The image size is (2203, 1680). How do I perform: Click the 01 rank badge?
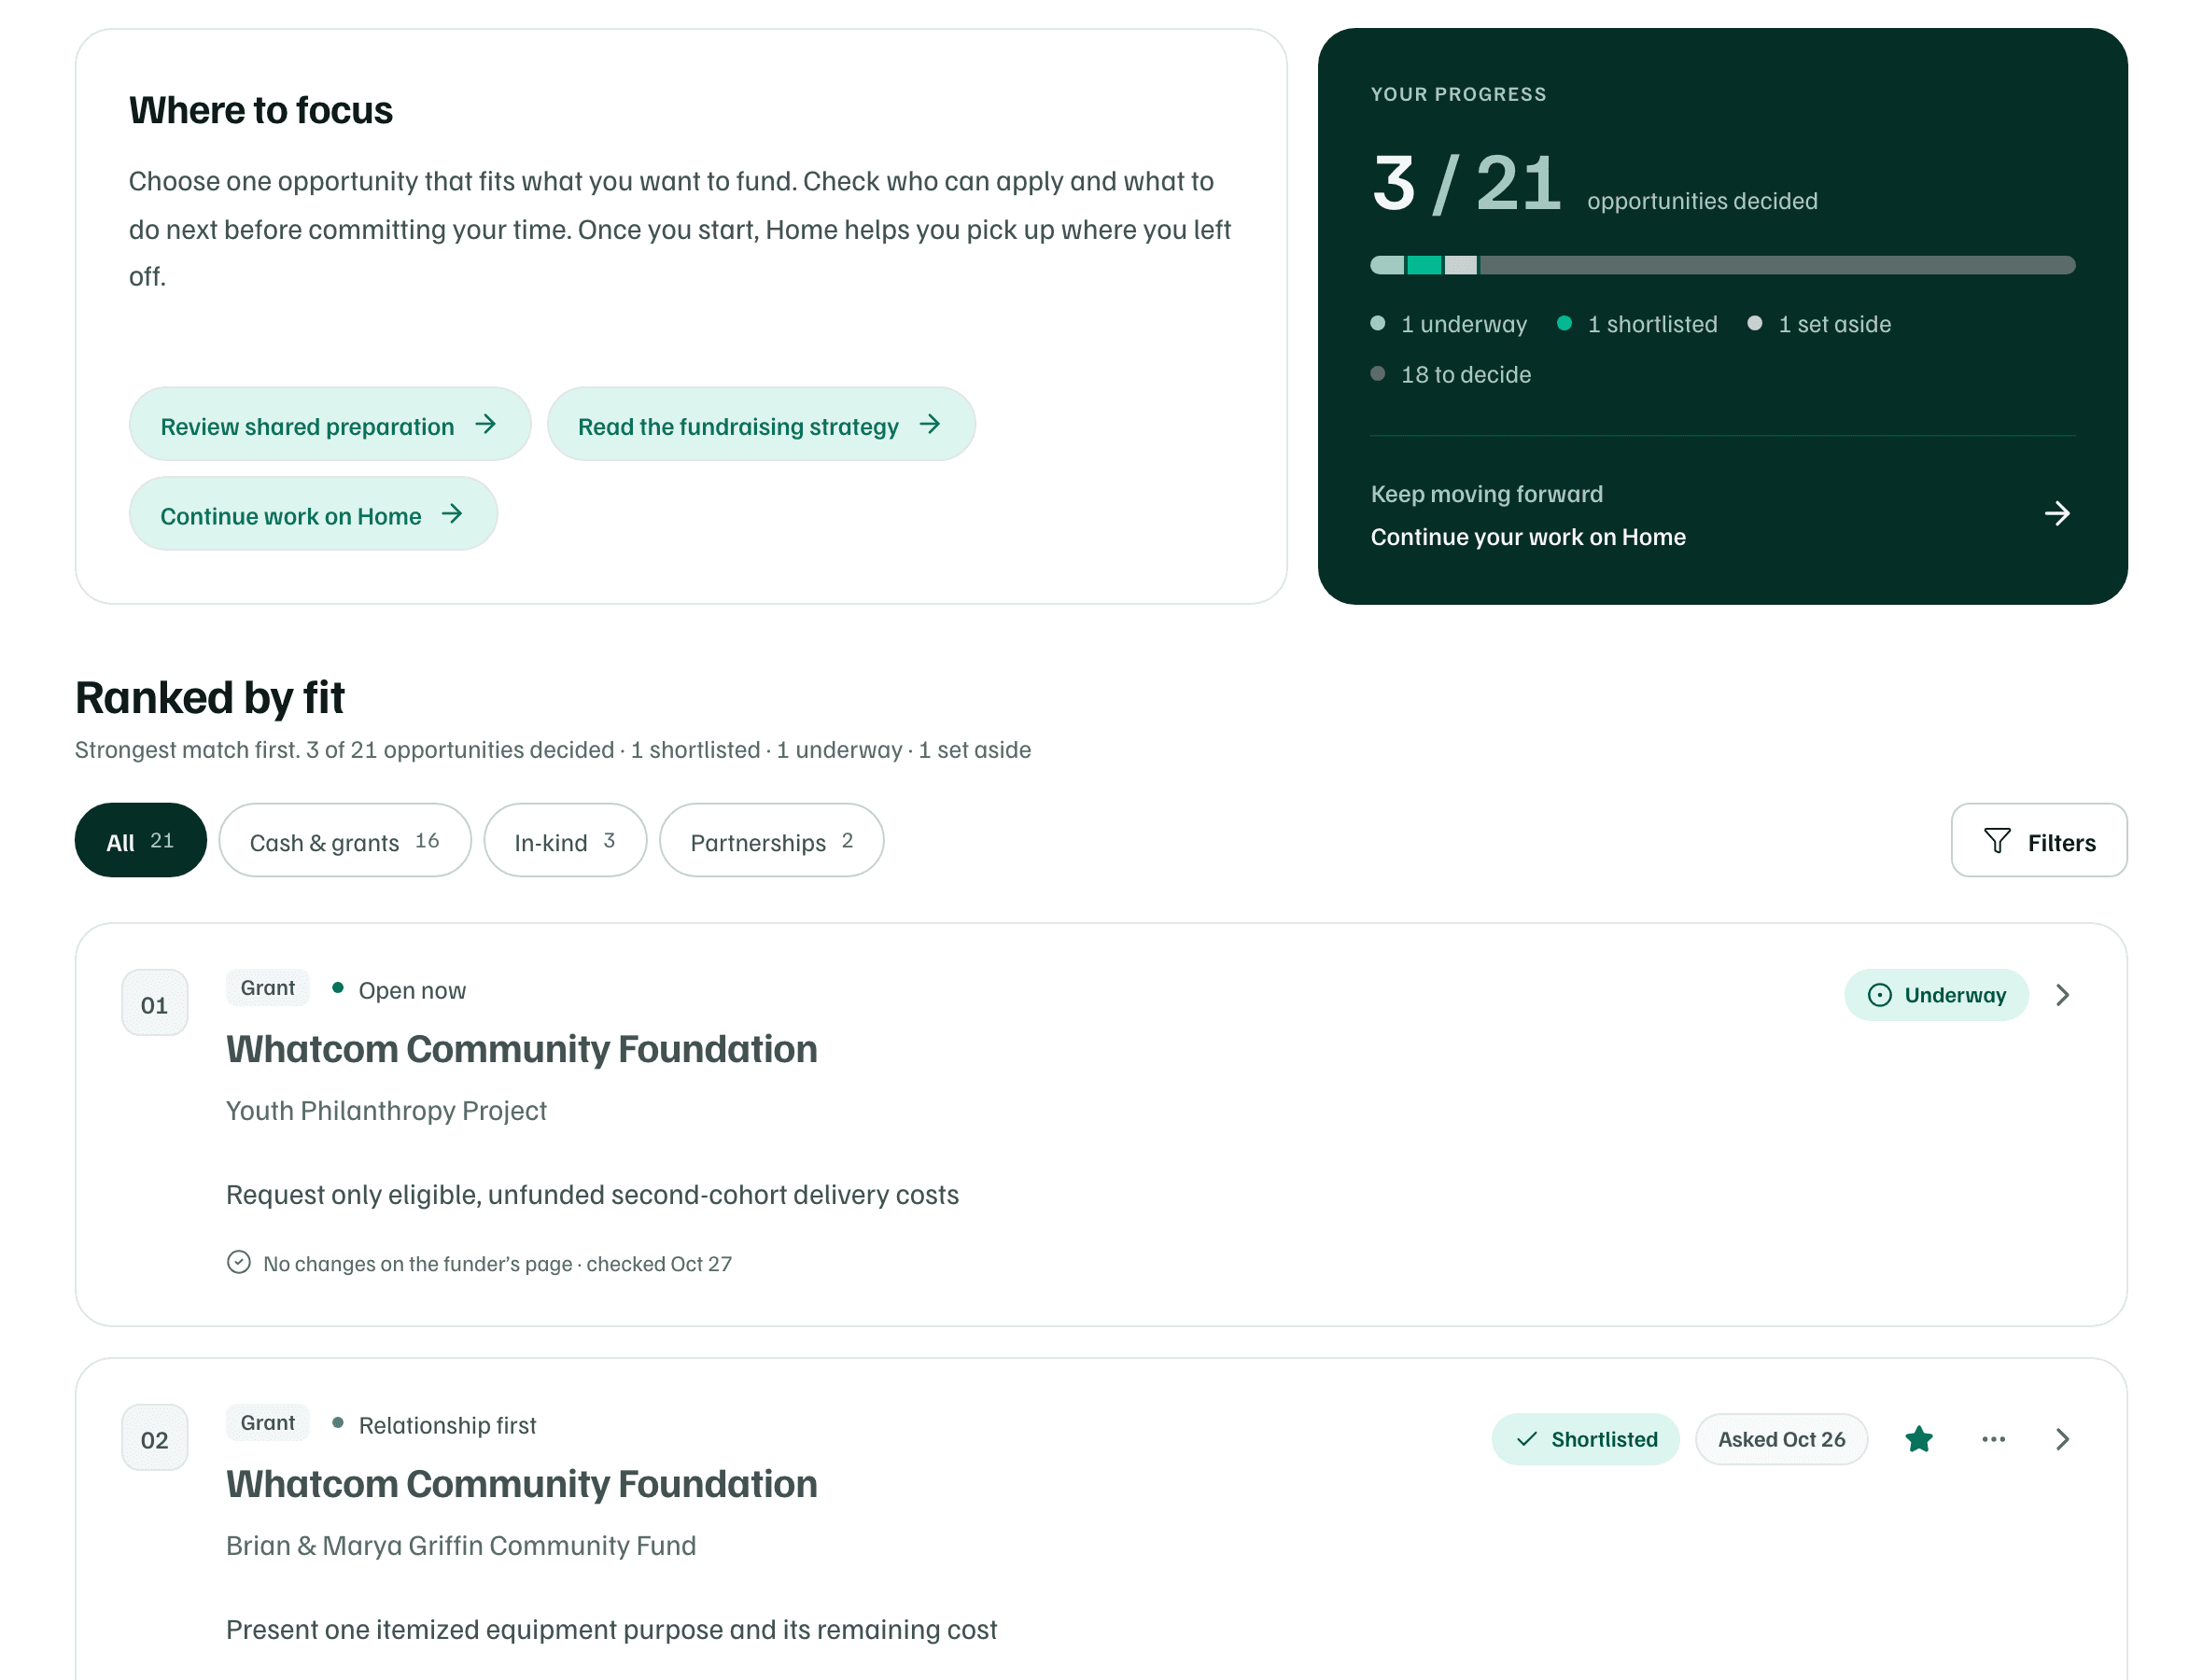click(154, 1003)
